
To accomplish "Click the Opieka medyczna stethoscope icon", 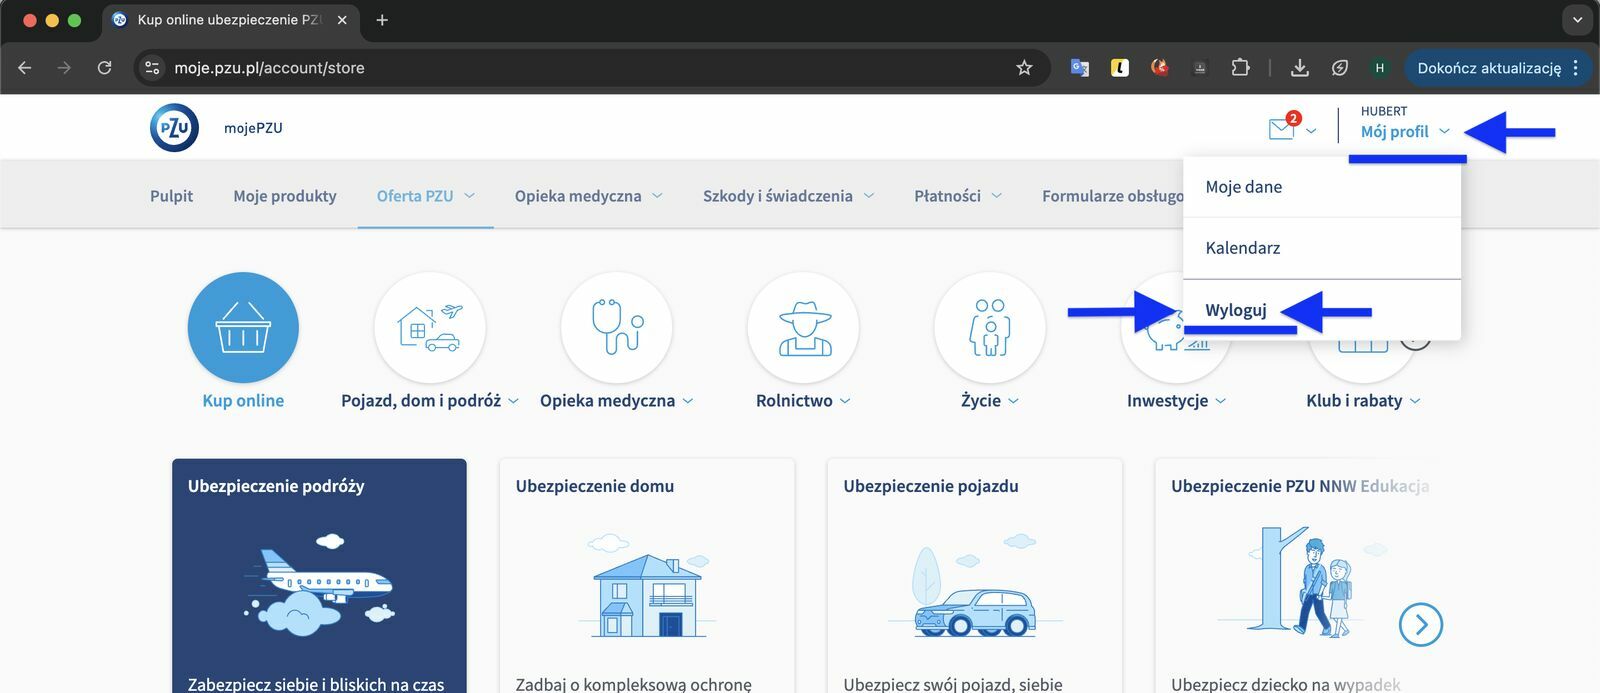I will click(x=616, y=327).
